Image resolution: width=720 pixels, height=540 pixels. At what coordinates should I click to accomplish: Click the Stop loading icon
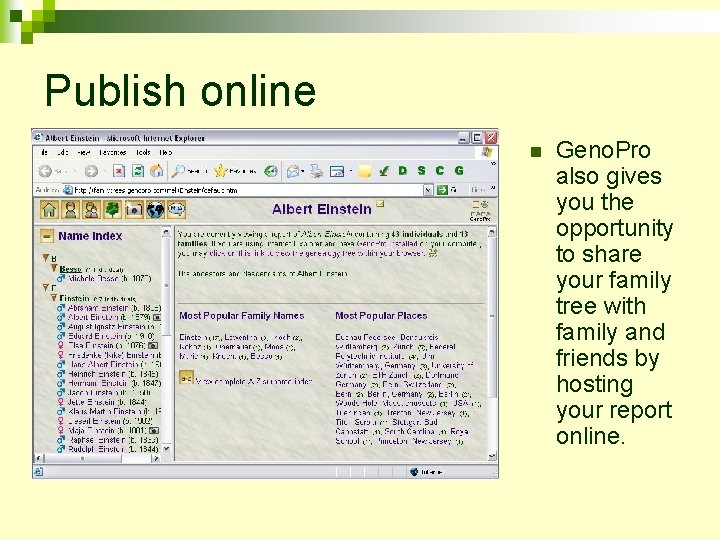point(119,171)
